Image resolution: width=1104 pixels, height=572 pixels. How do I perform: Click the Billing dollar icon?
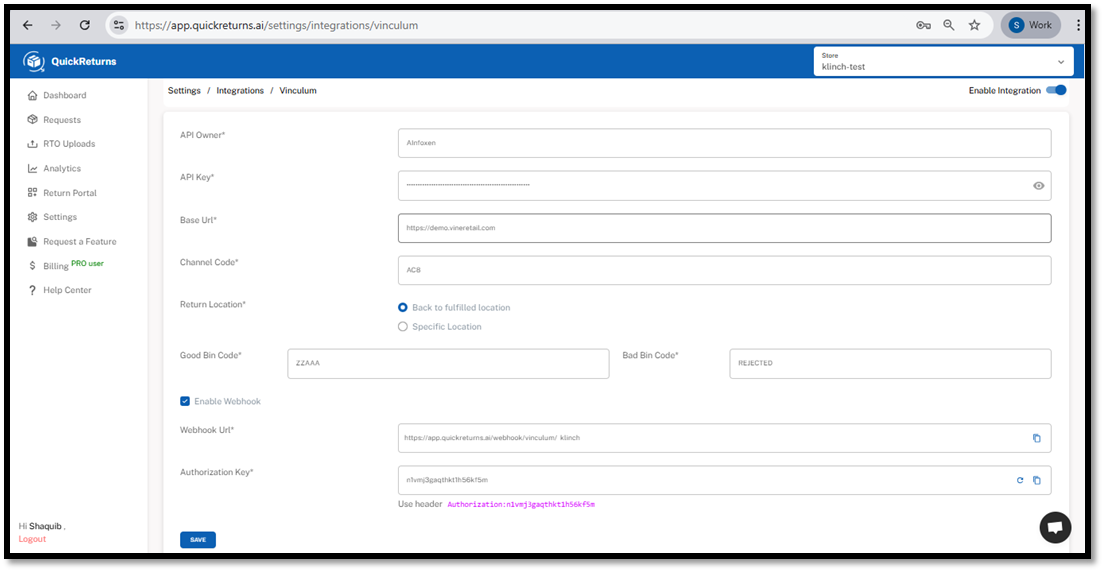[32, 266]
